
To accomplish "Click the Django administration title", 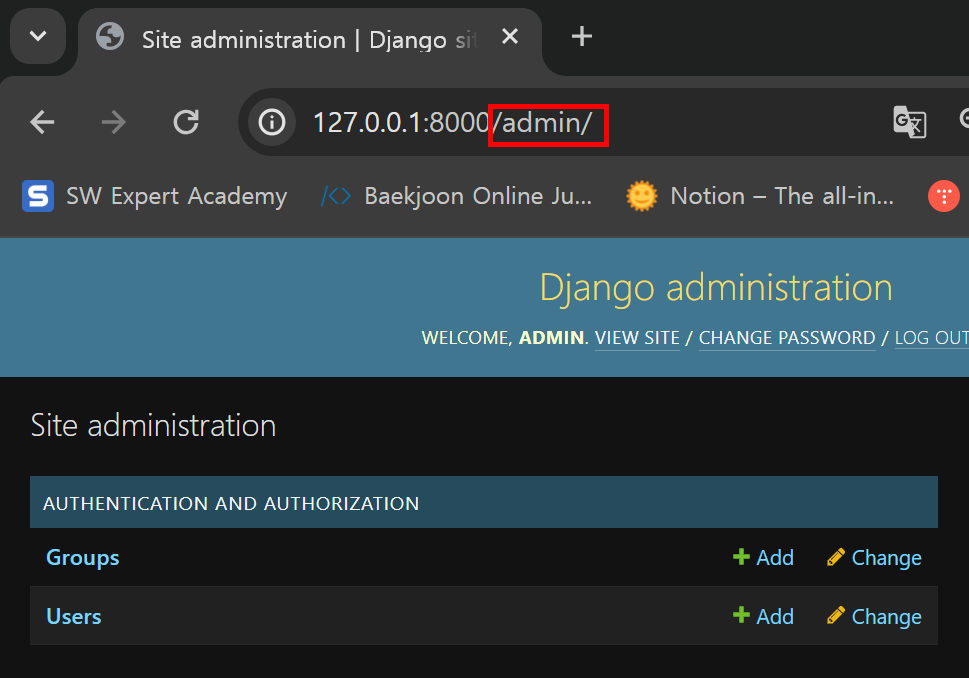I will (716, 288).
